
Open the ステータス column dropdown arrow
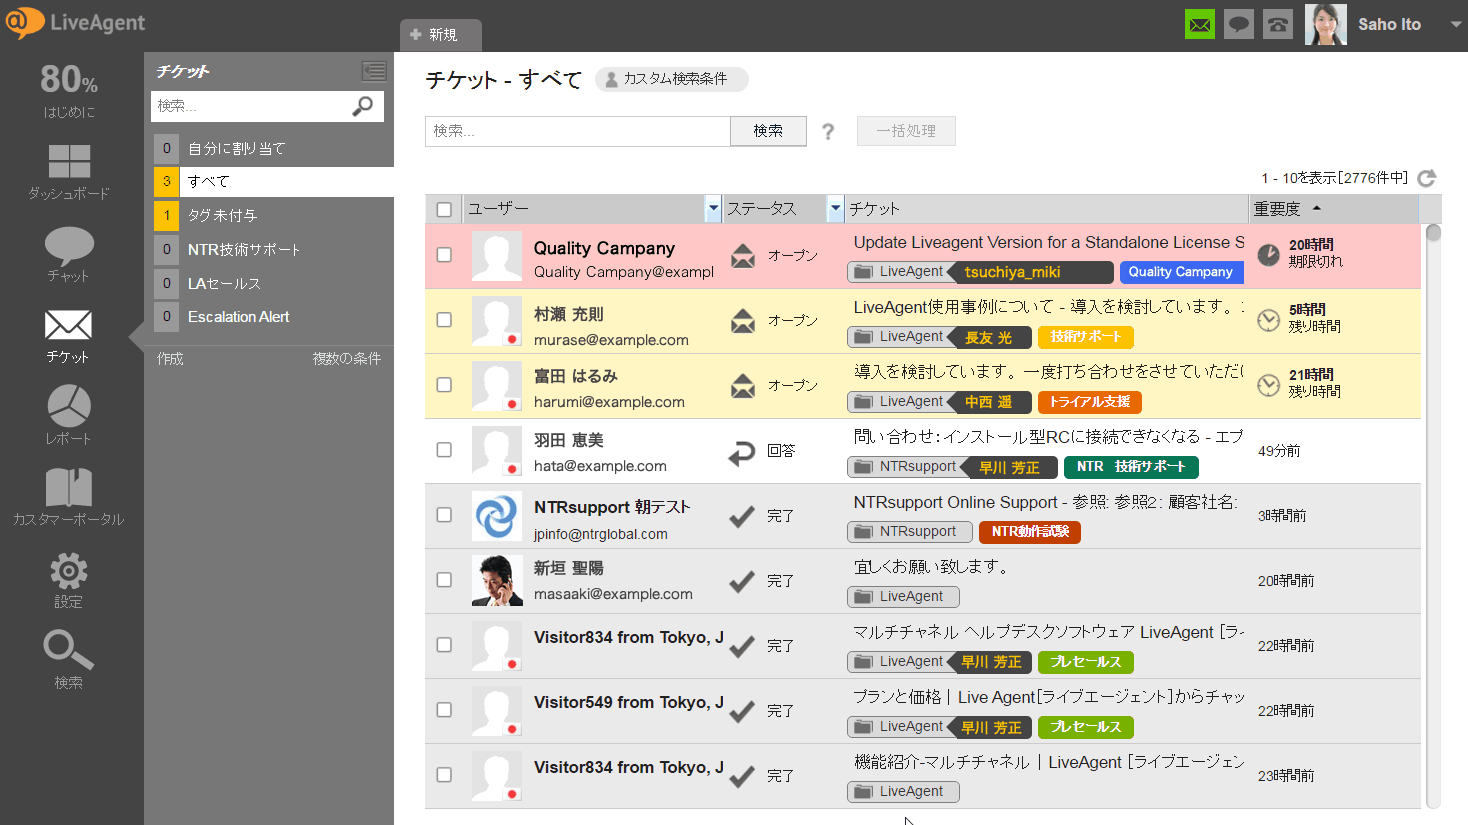click(x=835, y=209)
